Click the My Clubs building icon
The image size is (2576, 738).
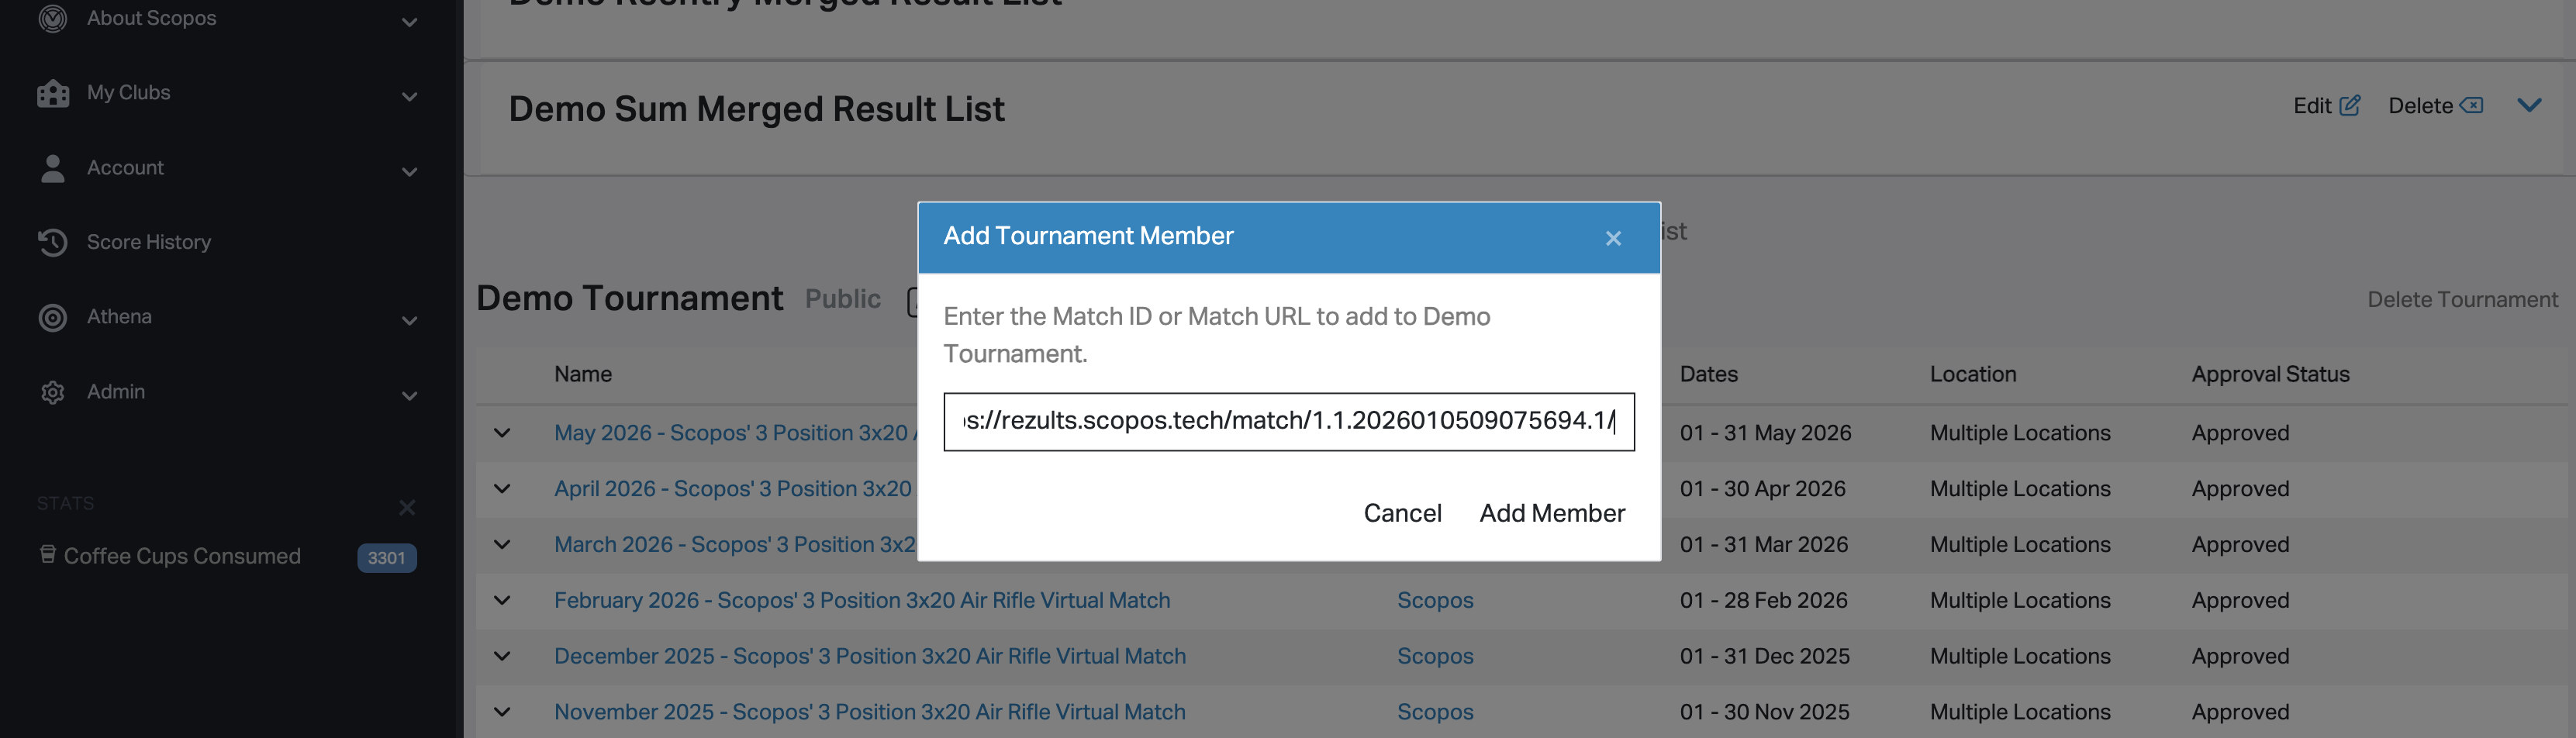click(x=53, y=93)
